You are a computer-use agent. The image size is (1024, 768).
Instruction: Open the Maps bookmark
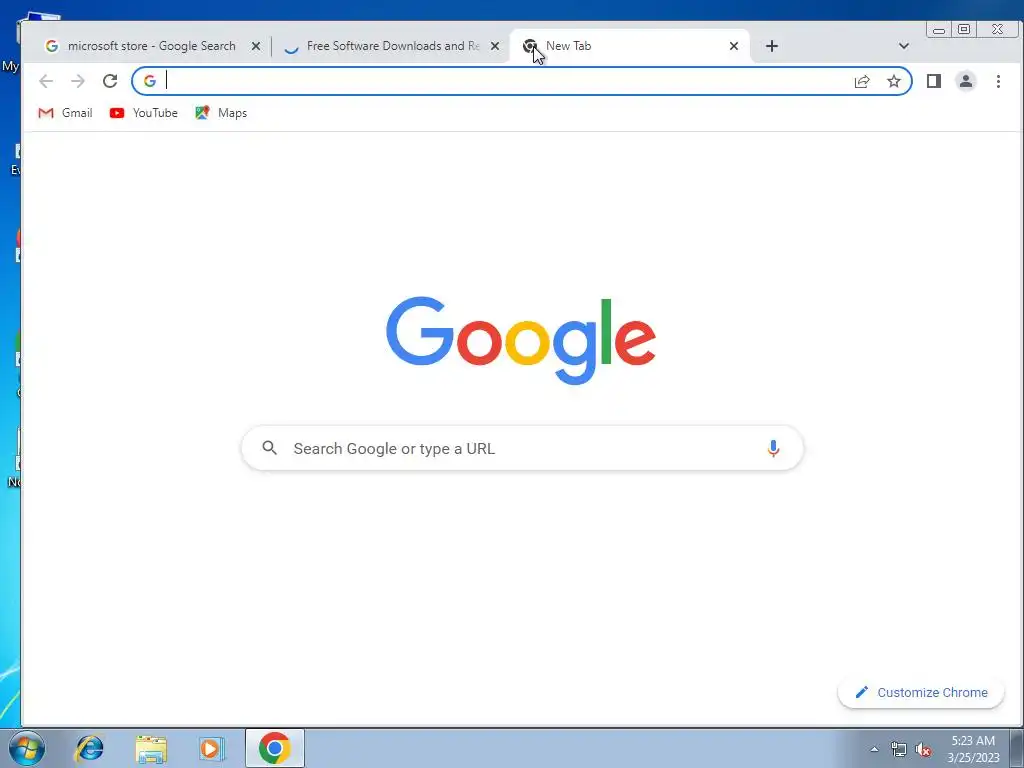coord(221,113)
